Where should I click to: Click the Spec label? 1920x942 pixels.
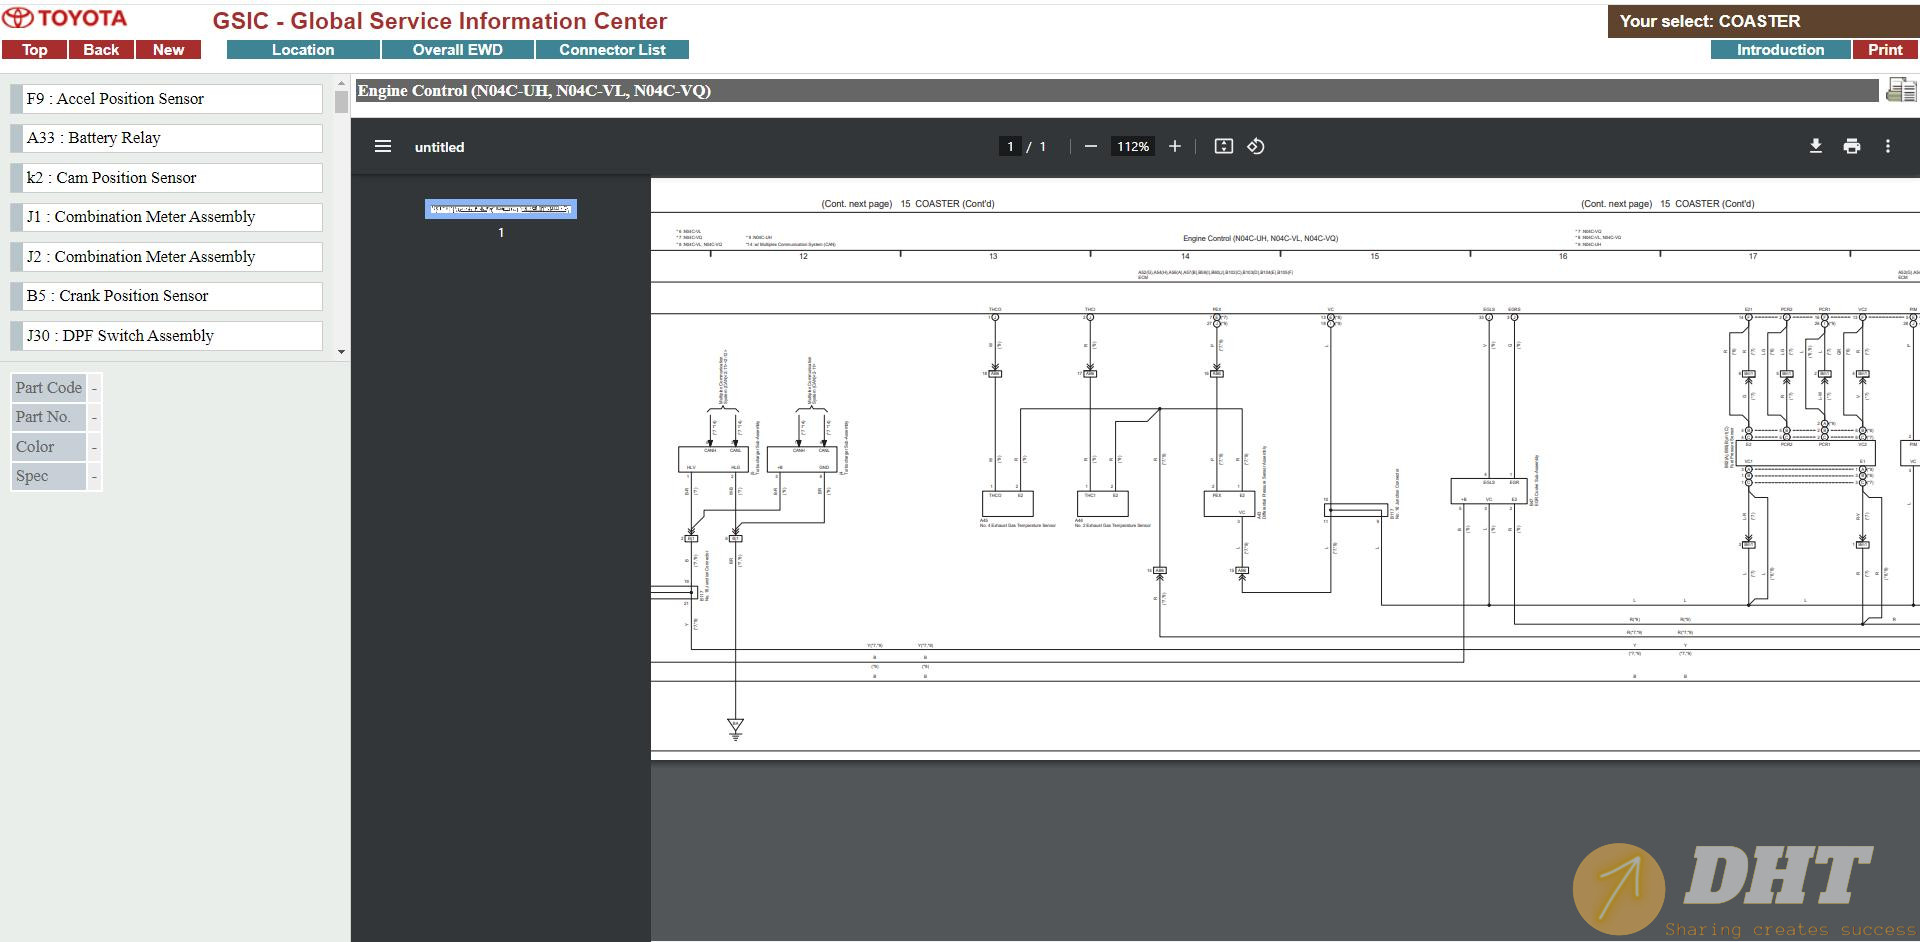(48, 476)
